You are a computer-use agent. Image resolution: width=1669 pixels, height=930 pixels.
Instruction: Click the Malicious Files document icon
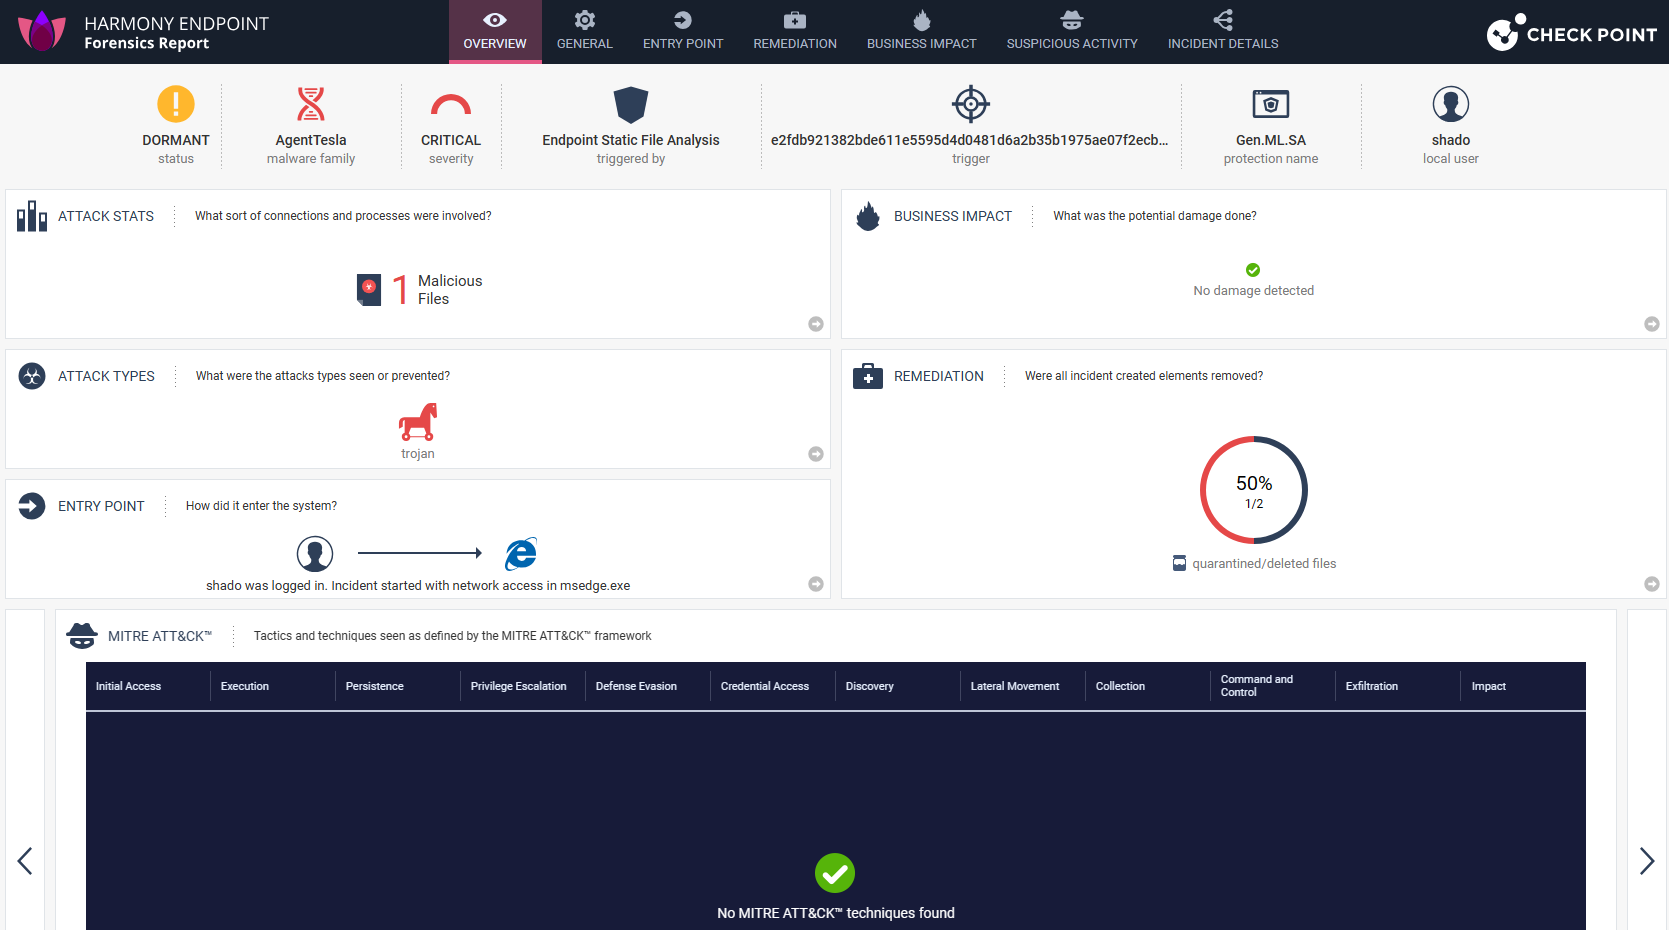tap(369, 290)
